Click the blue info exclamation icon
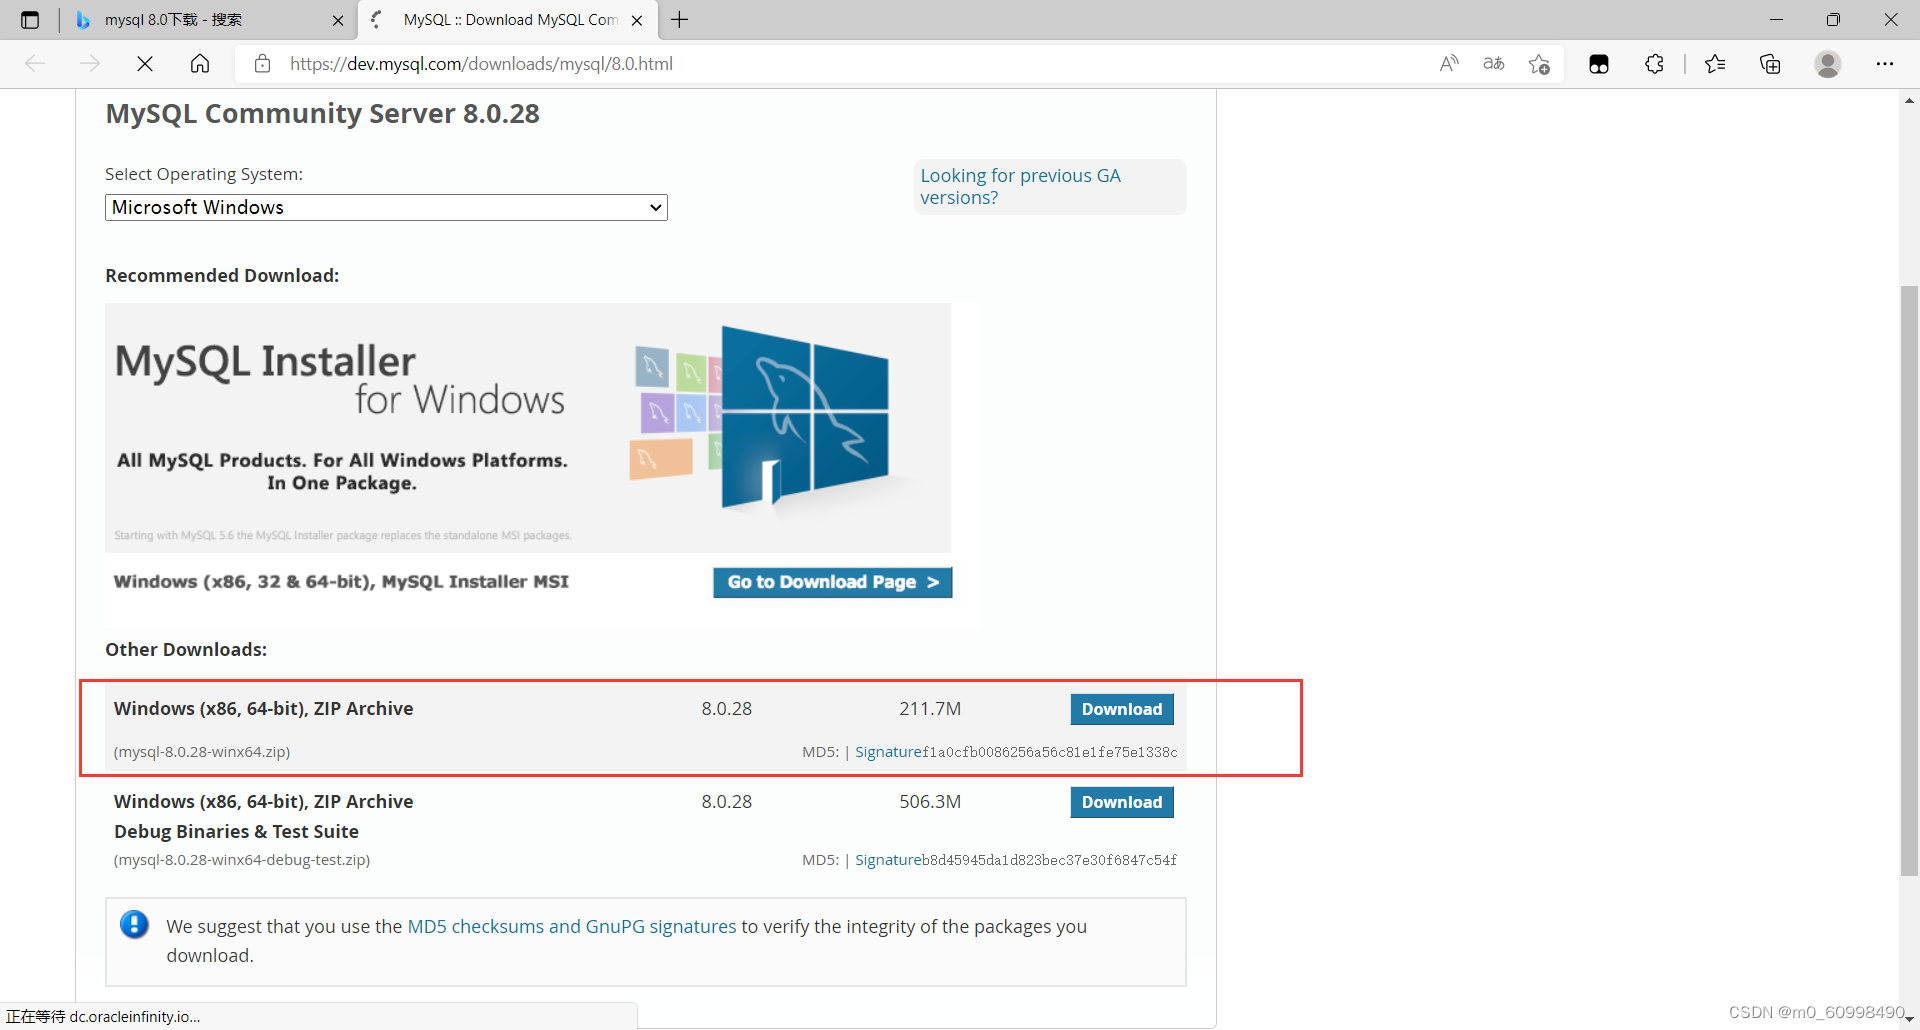The height and width of the screenshot is (1030, 1920). click(134, 924)
